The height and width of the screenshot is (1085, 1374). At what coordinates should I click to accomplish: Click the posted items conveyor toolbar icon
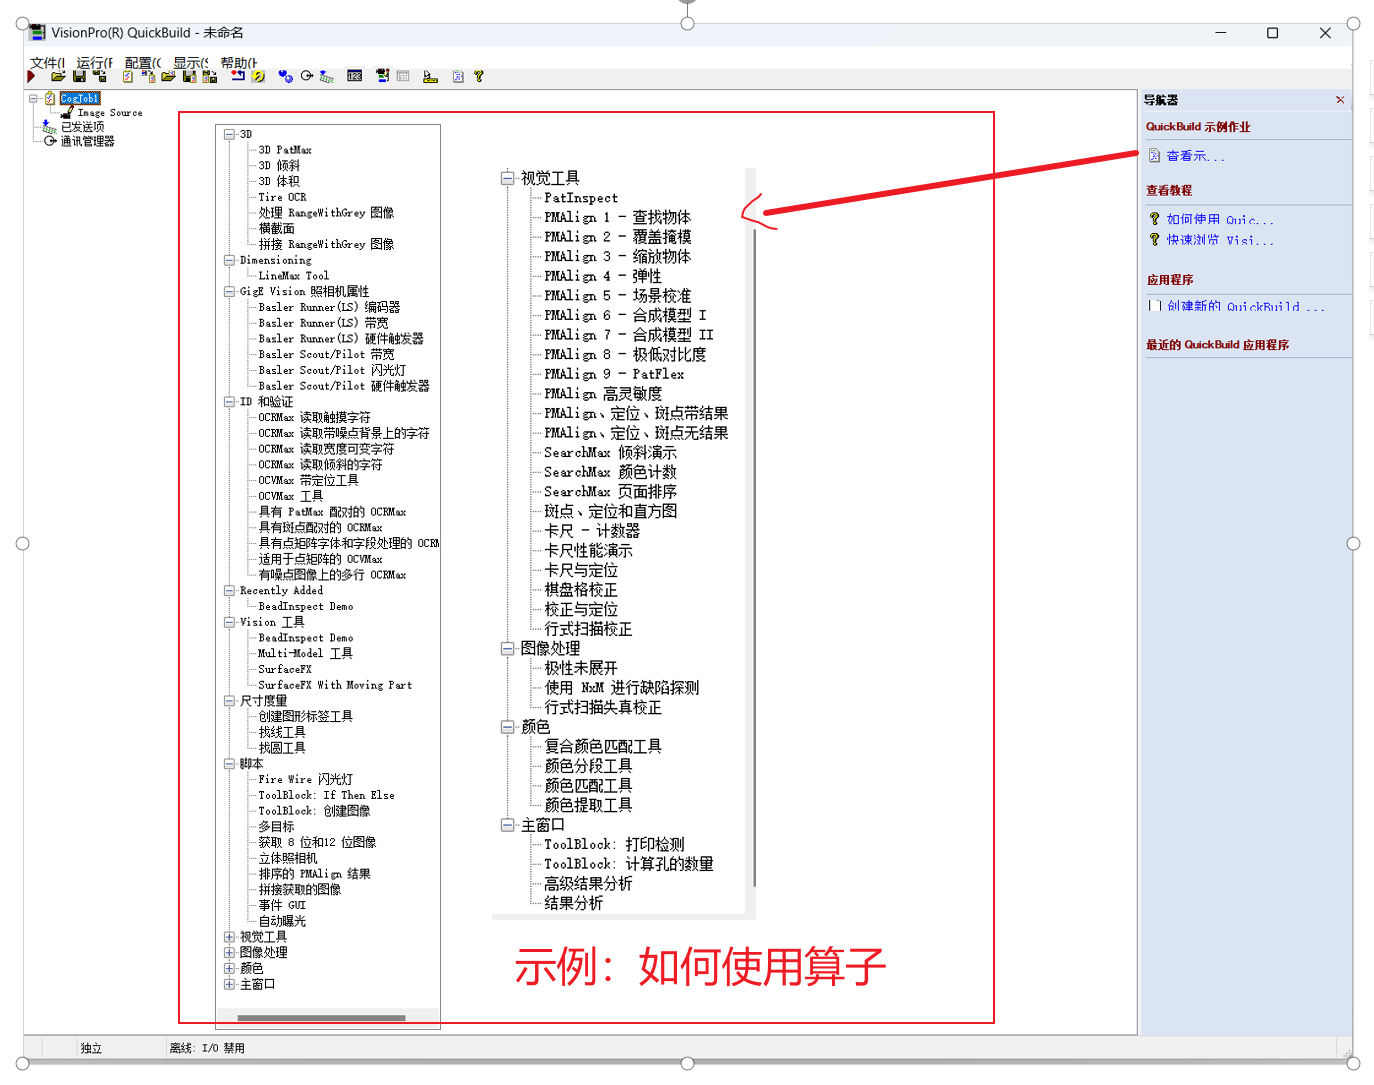[326, 76]
